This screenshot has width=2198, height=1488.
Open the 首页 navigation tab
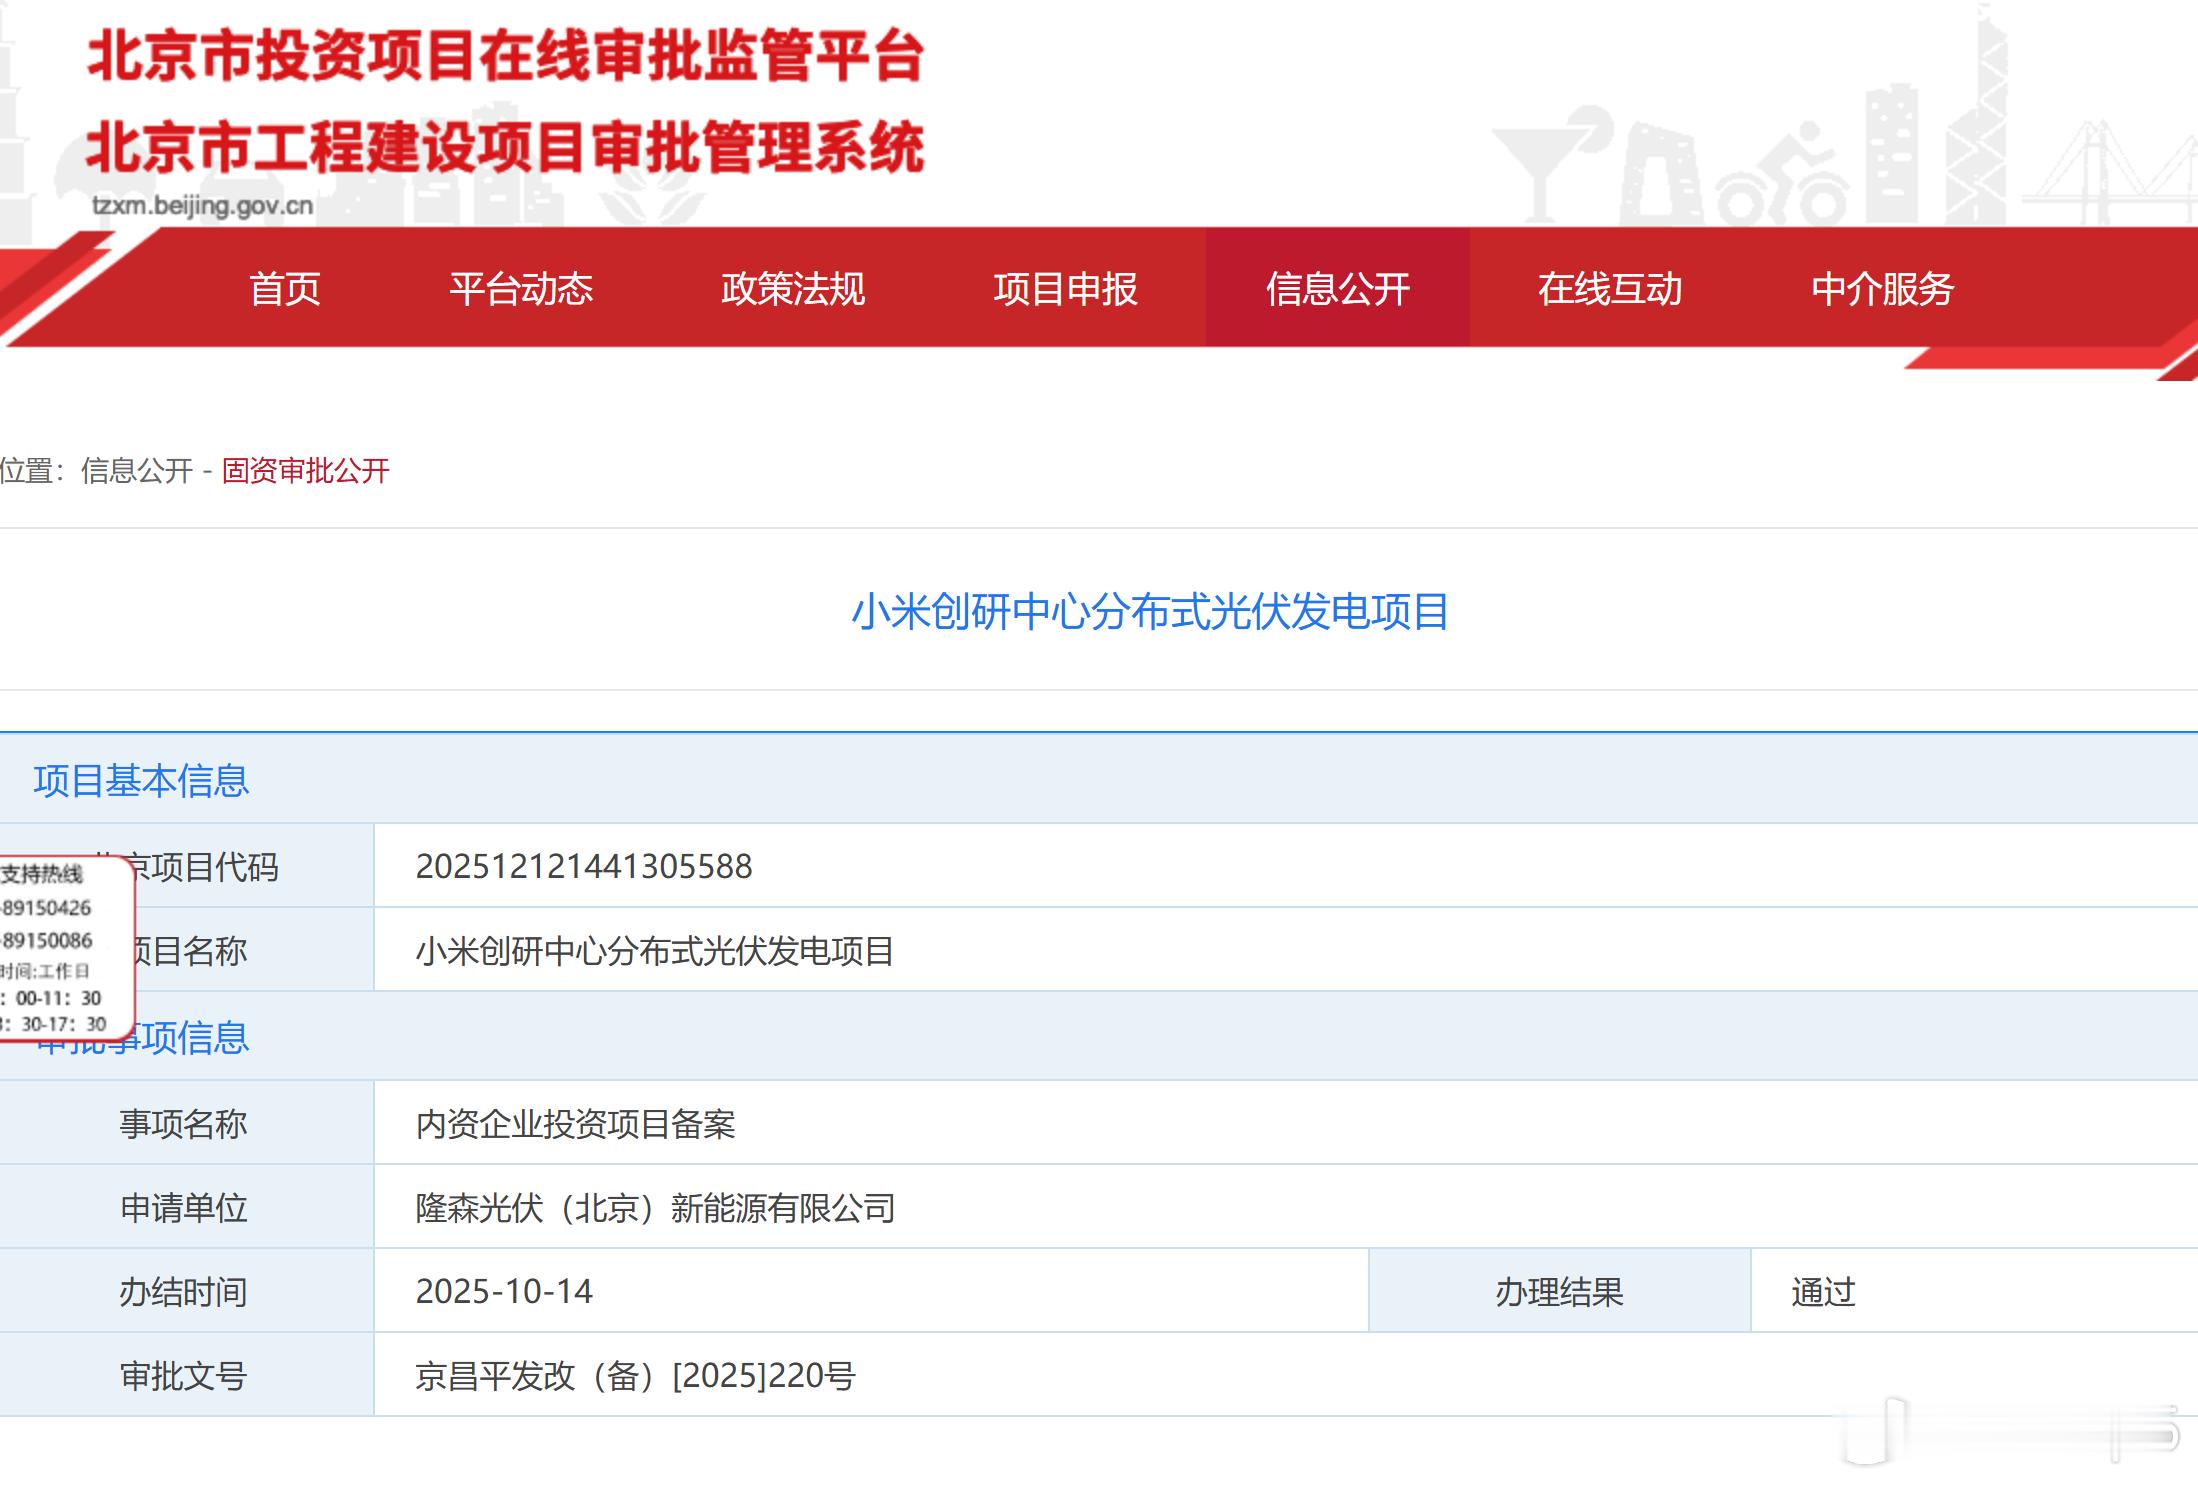click(285, 289)
